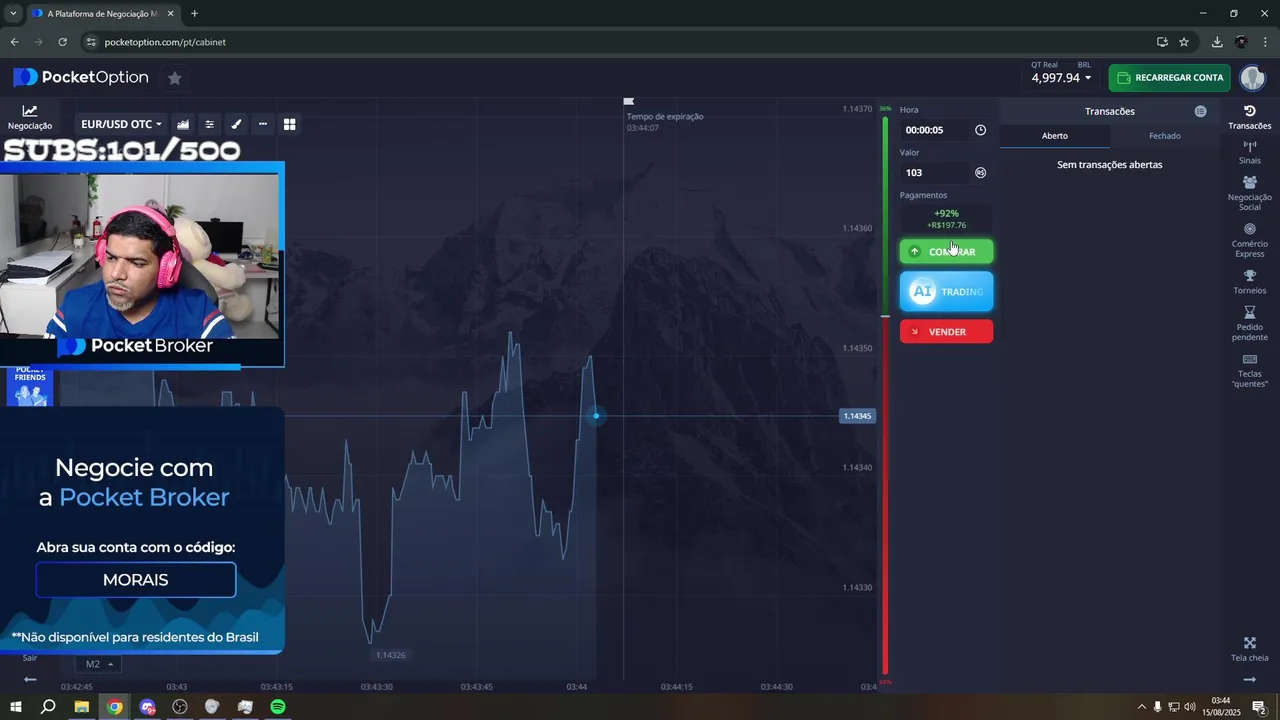This screenshot has width=1280, height=720.
Task: Open Chrome downloads icon
Action: point(1217,42)
